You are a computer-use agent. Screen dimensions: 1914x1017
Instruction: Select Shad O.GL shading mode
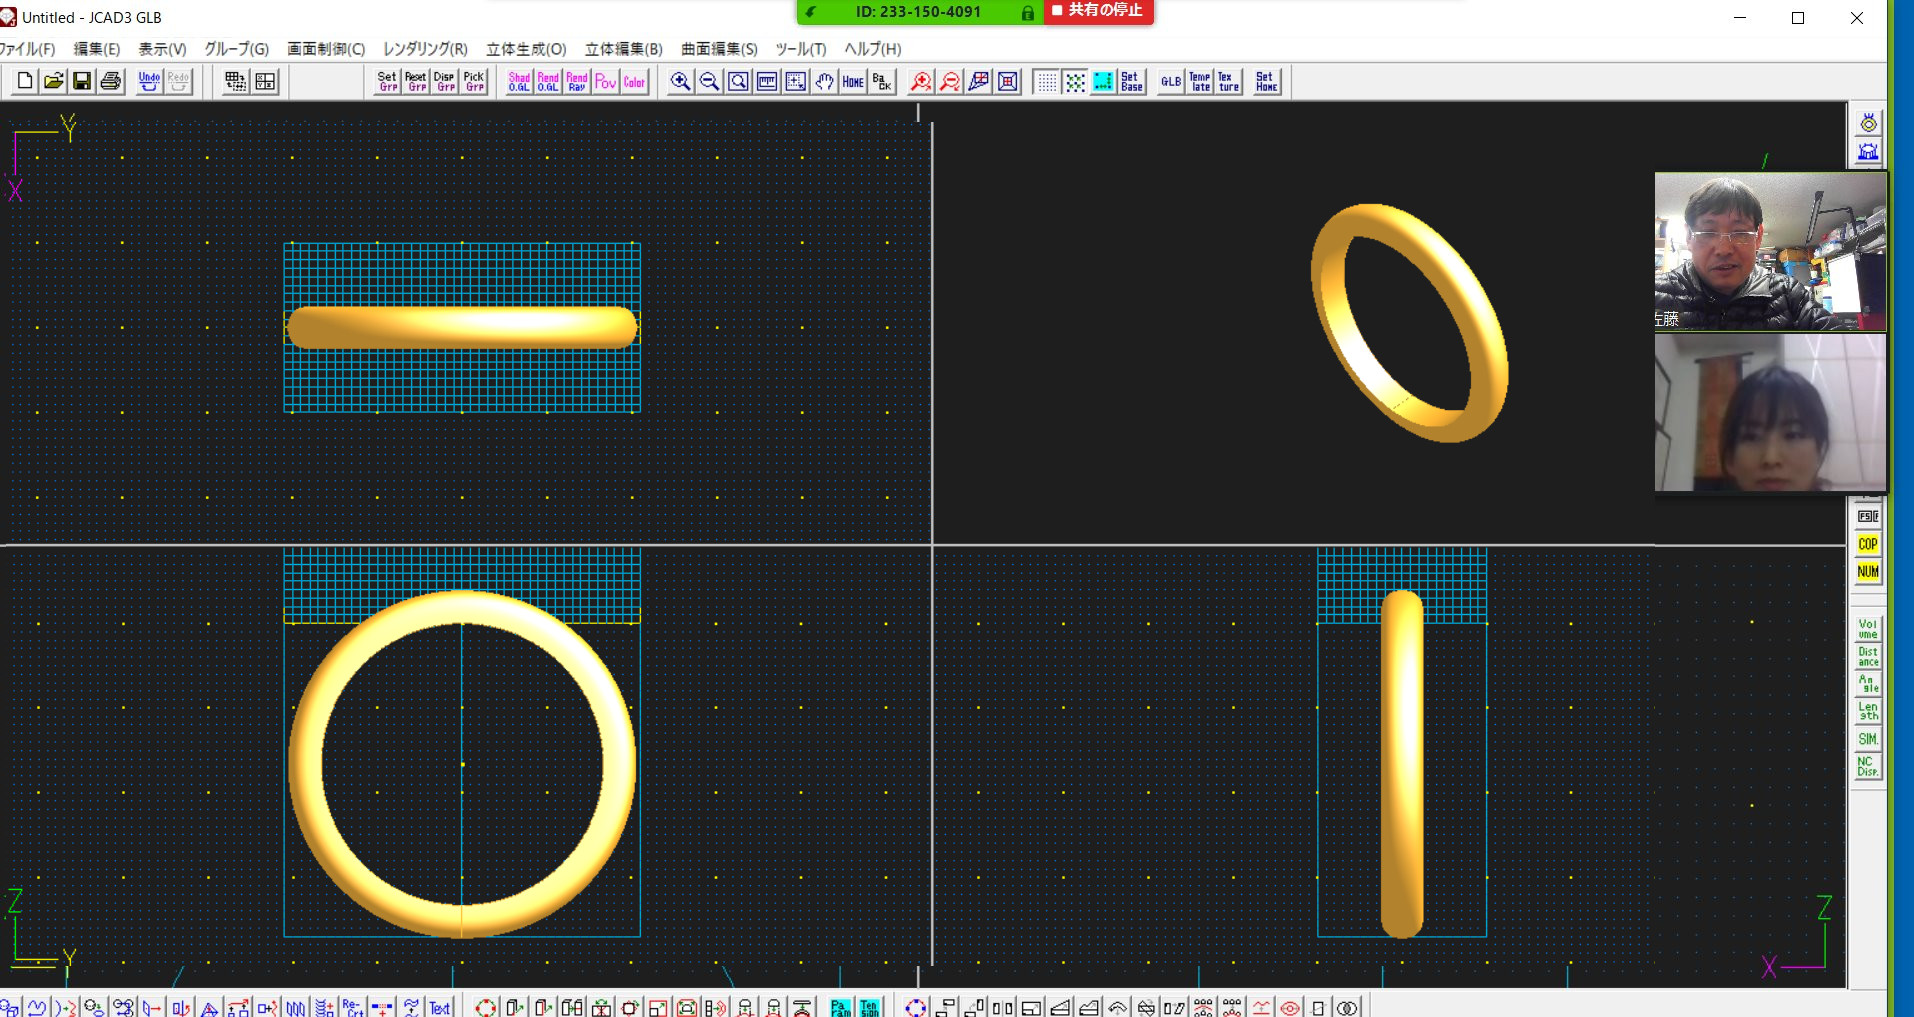point(519,82)
